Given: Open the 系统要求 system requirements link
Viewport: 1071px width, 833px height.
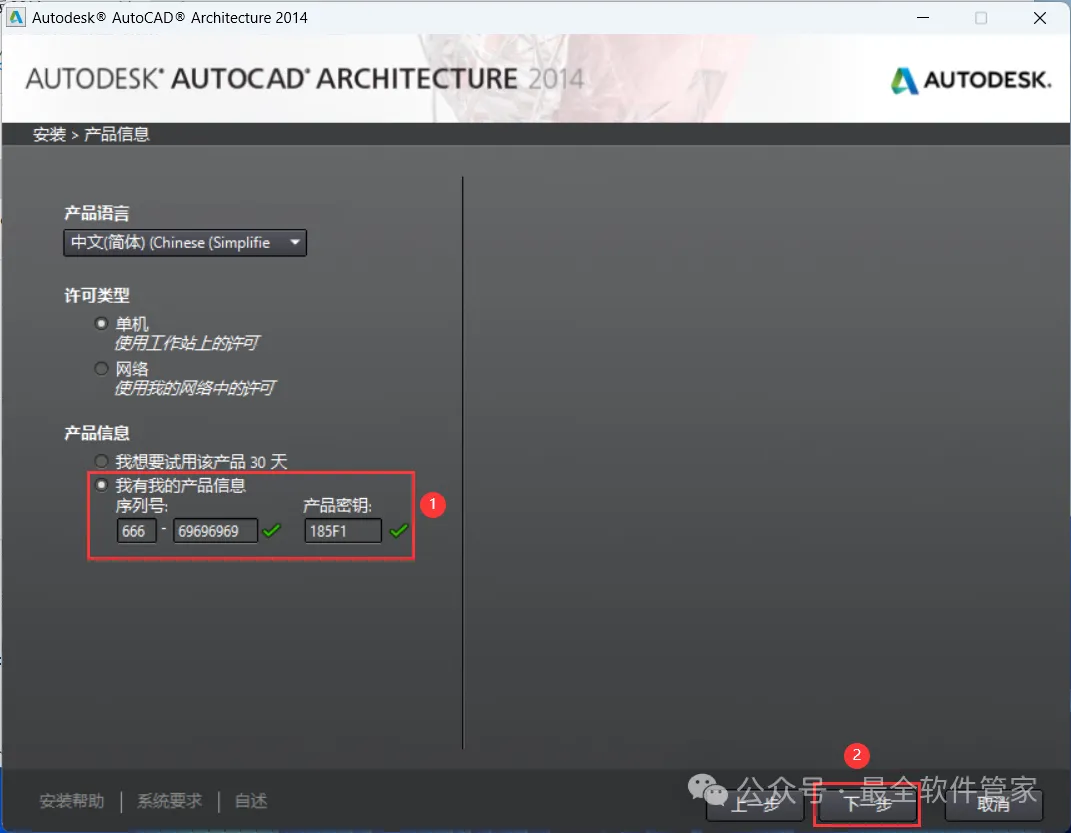Looking at the screenshot, I should click(x=169, y=800).
